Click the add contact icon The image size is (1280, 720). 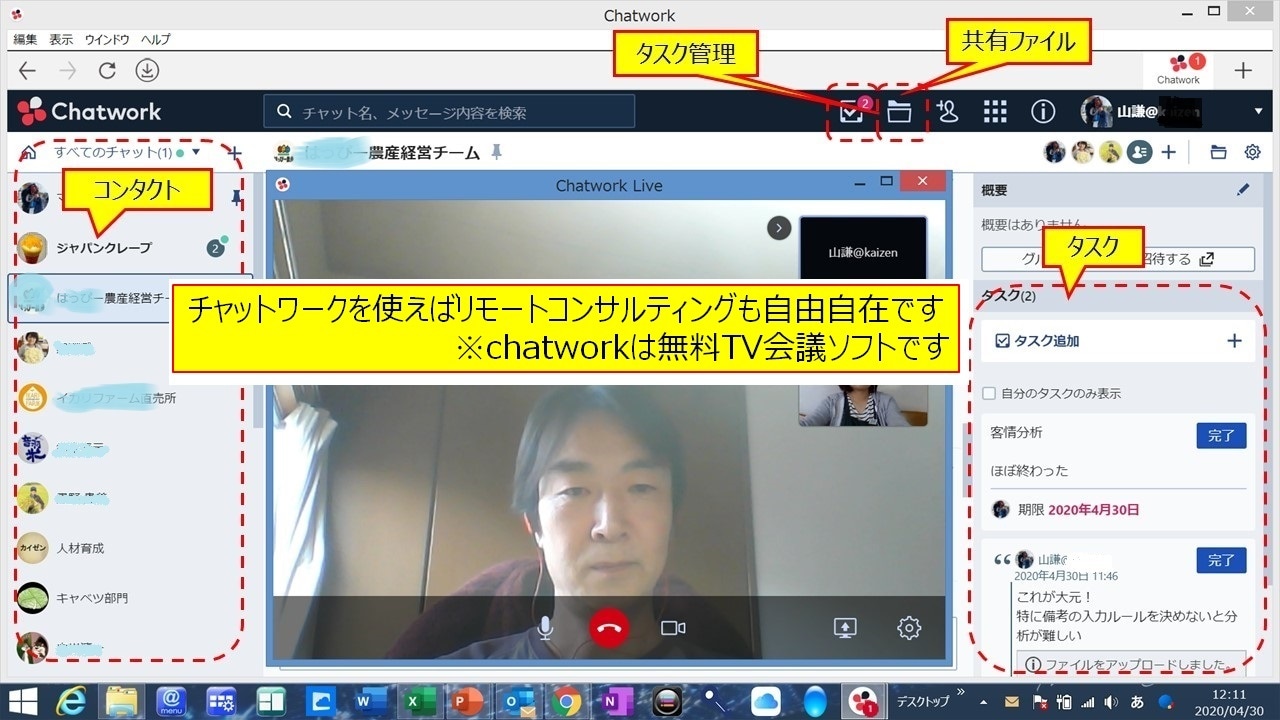coord(947,112)
